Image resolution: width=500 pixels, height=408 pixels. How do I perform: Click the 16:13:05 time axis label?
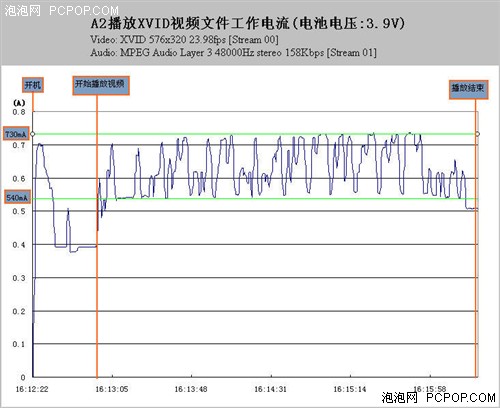click(x=112, y=389)
